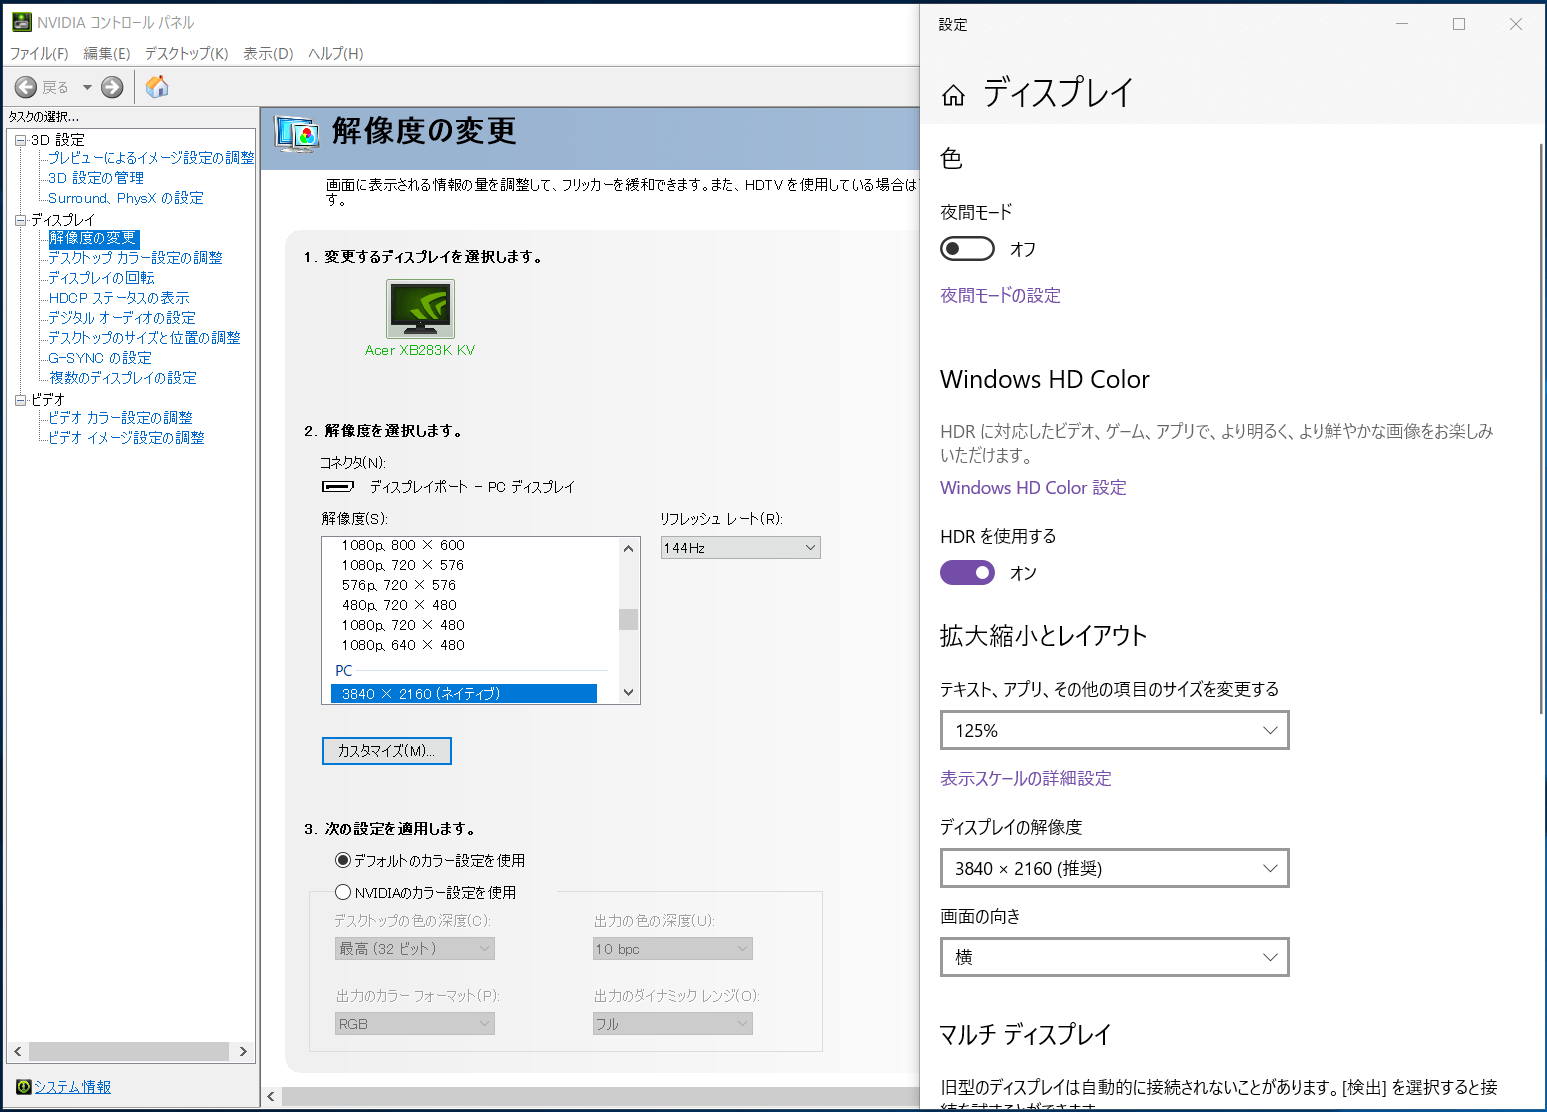The height and width of the screenshot is (1112, 1547).
Task: Open 夜間モードの設定 link
Action: tap(1000, 296)
